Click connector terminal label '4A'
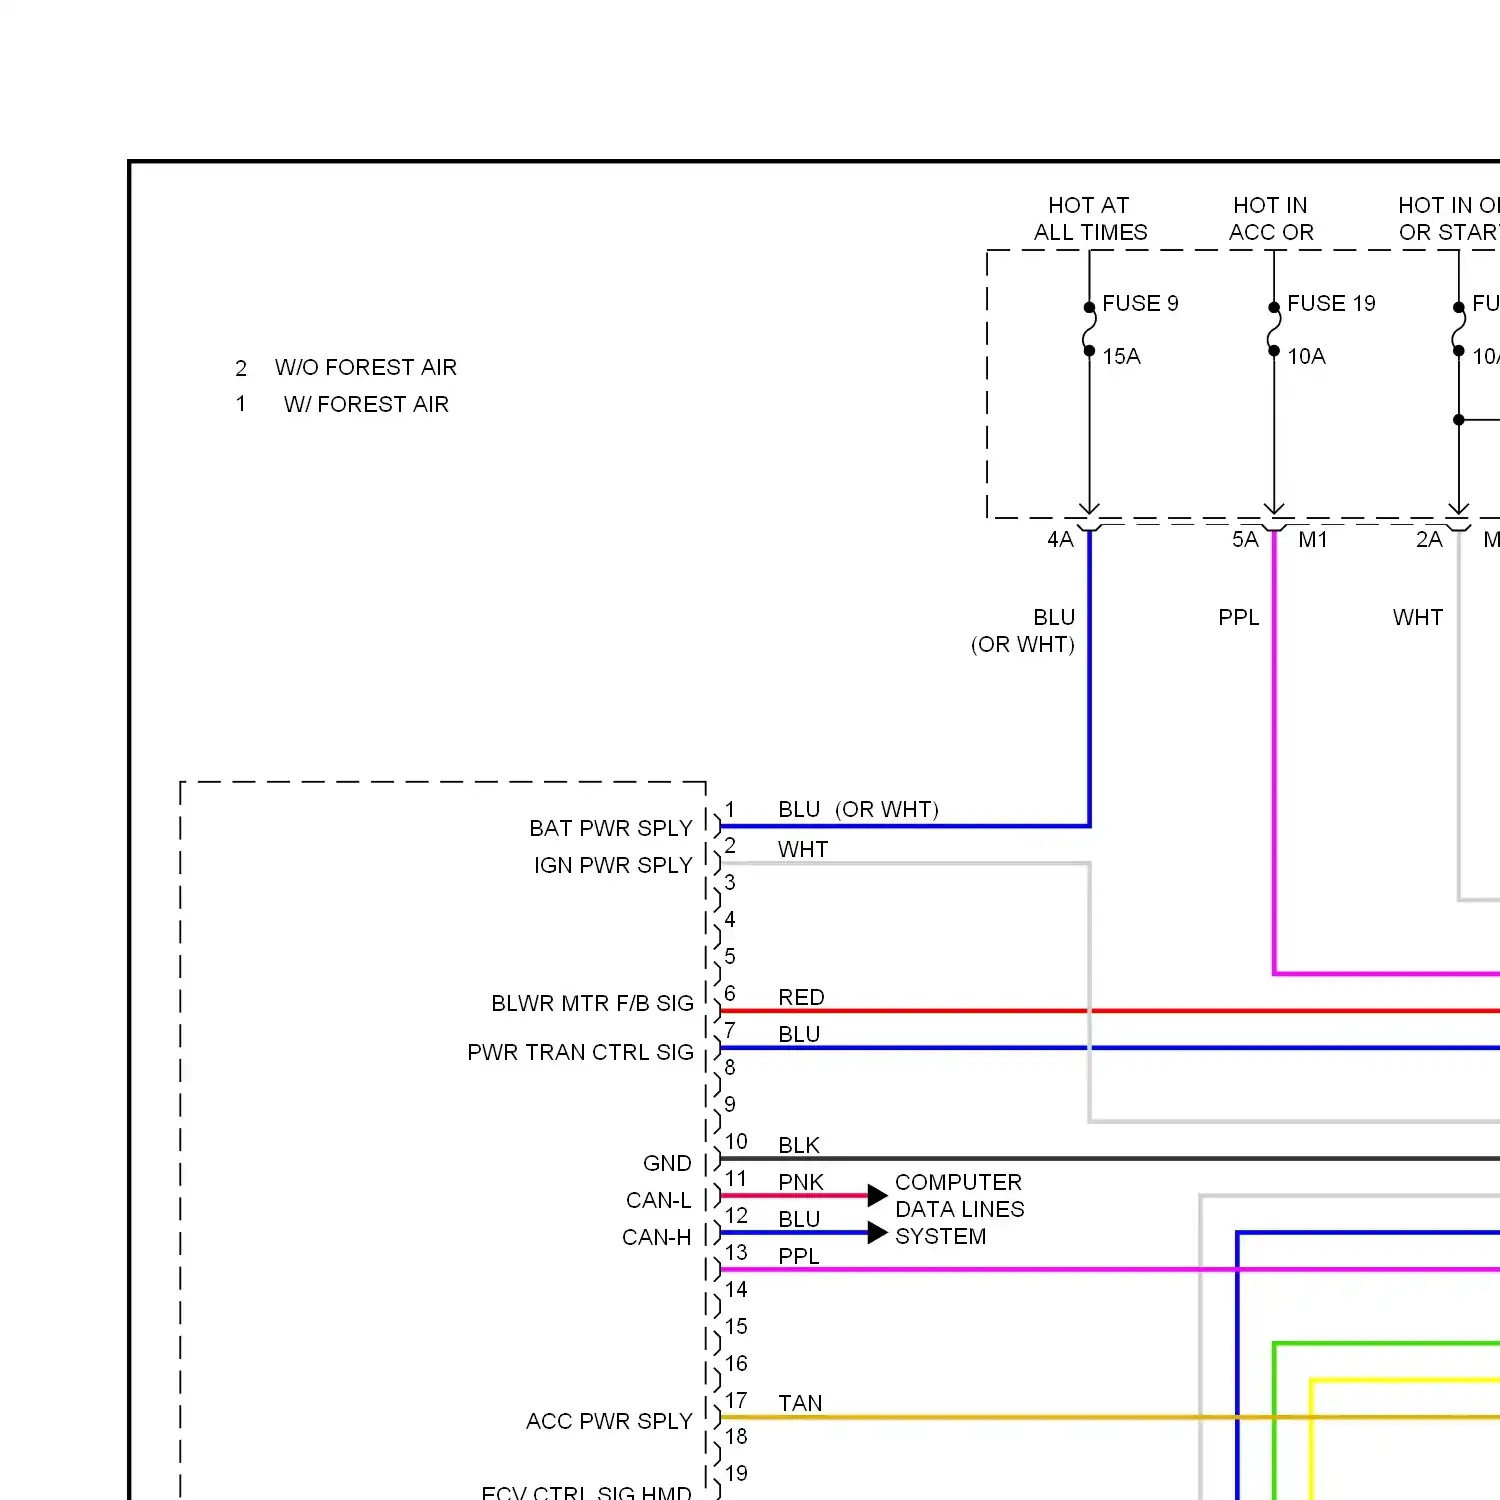The image size is (1500, 1500). coord(1060,539)
